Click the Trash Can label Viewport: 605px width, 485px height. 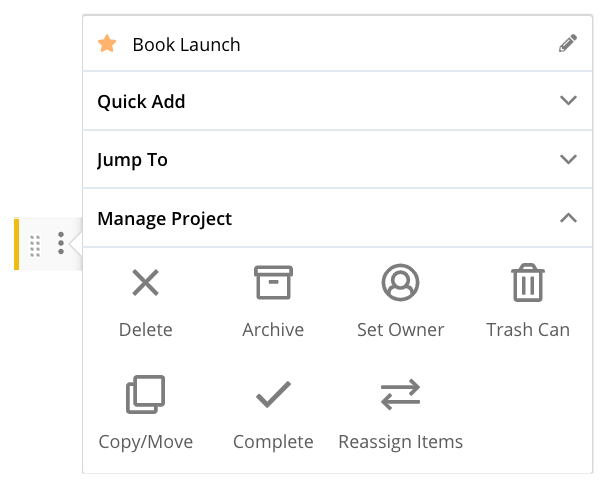pyautogui.click(x=528, y=330)
